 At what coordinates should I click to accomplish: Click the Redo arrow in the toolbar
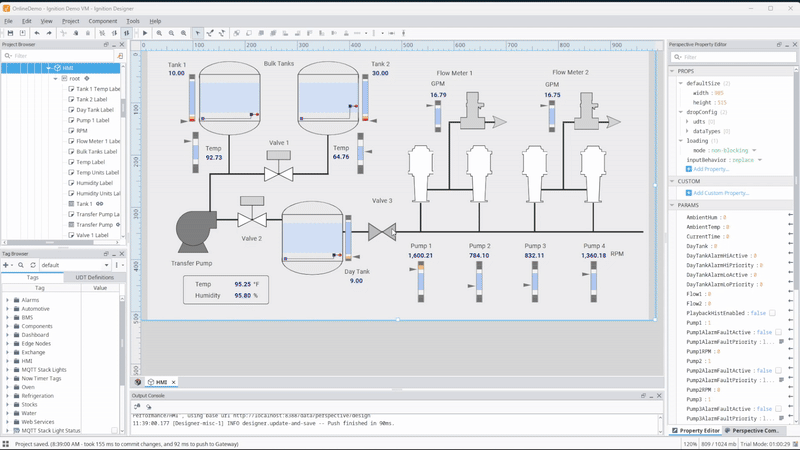click(49, 33)
